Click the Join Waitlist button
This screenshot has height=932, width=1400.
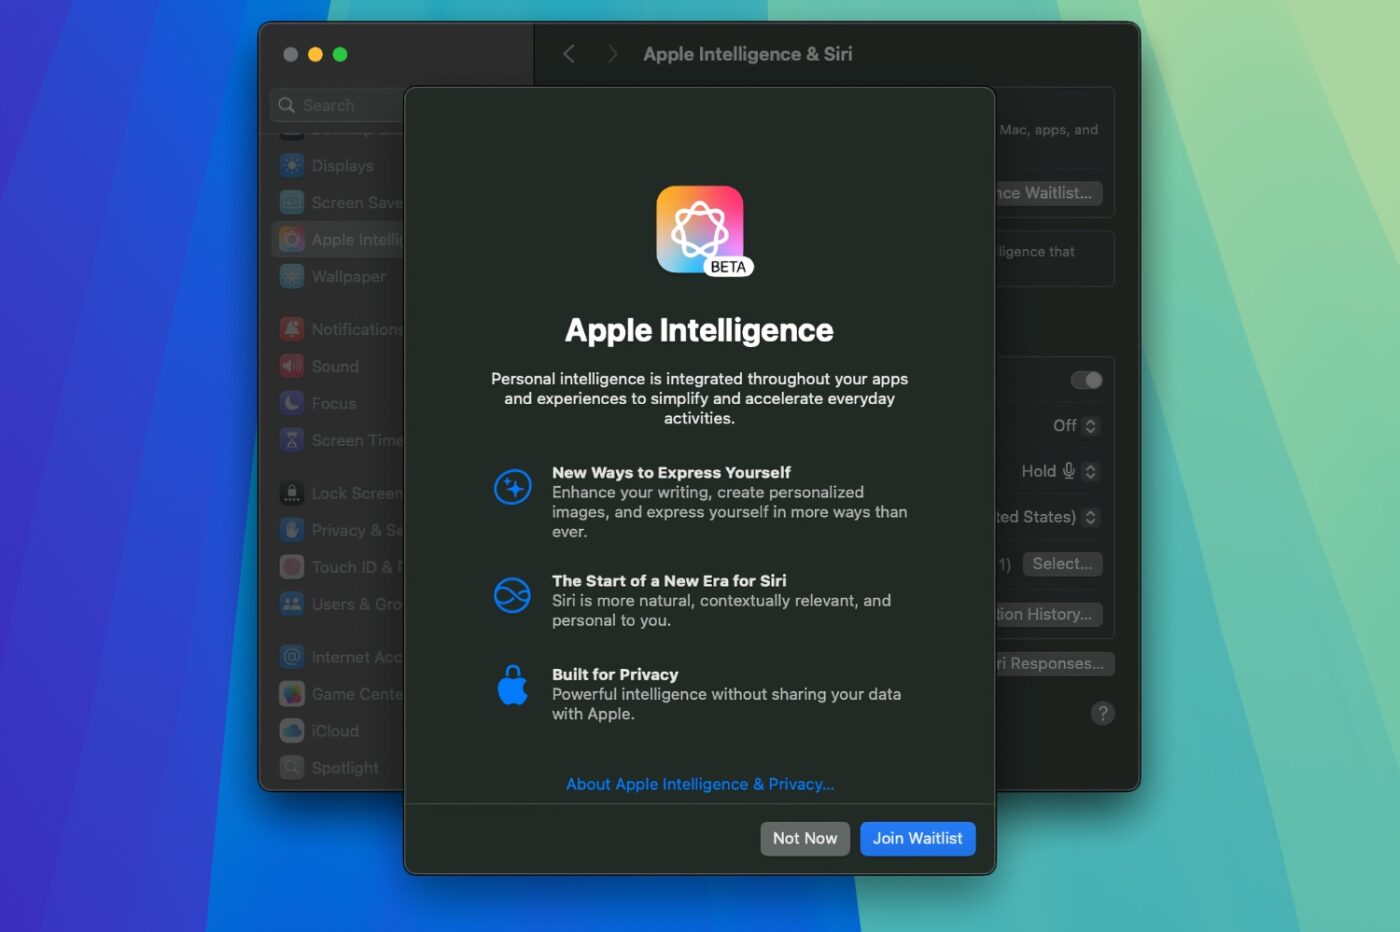click(917, 838)
